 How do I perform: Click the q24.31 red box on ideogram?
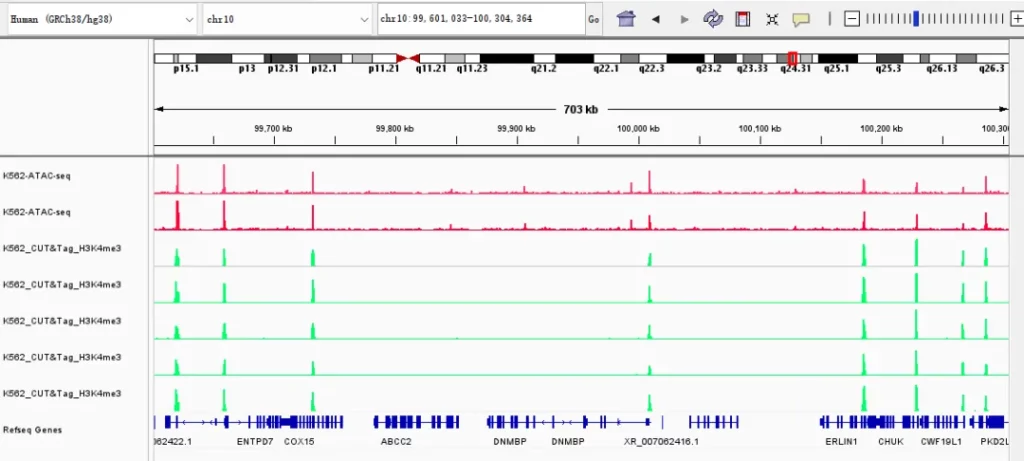[x=793, y=59]
